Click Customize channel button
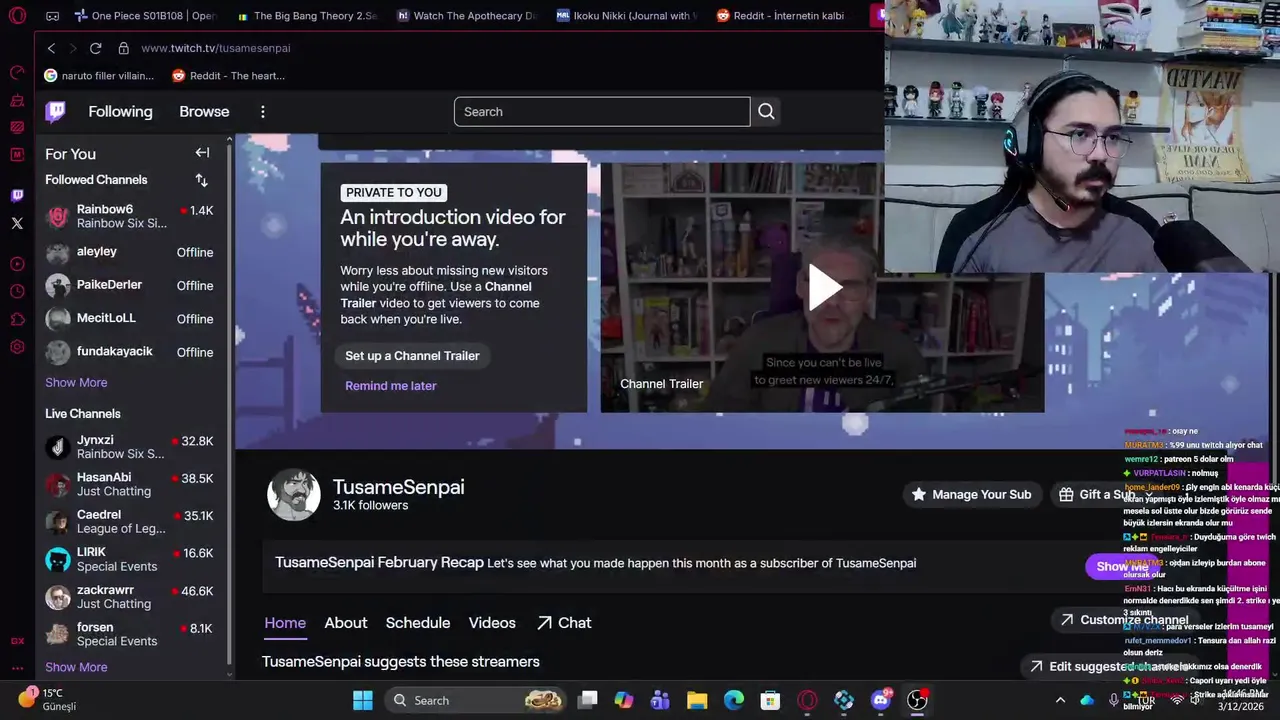This screenshot has width=1280, height=720. (1124, 620)
